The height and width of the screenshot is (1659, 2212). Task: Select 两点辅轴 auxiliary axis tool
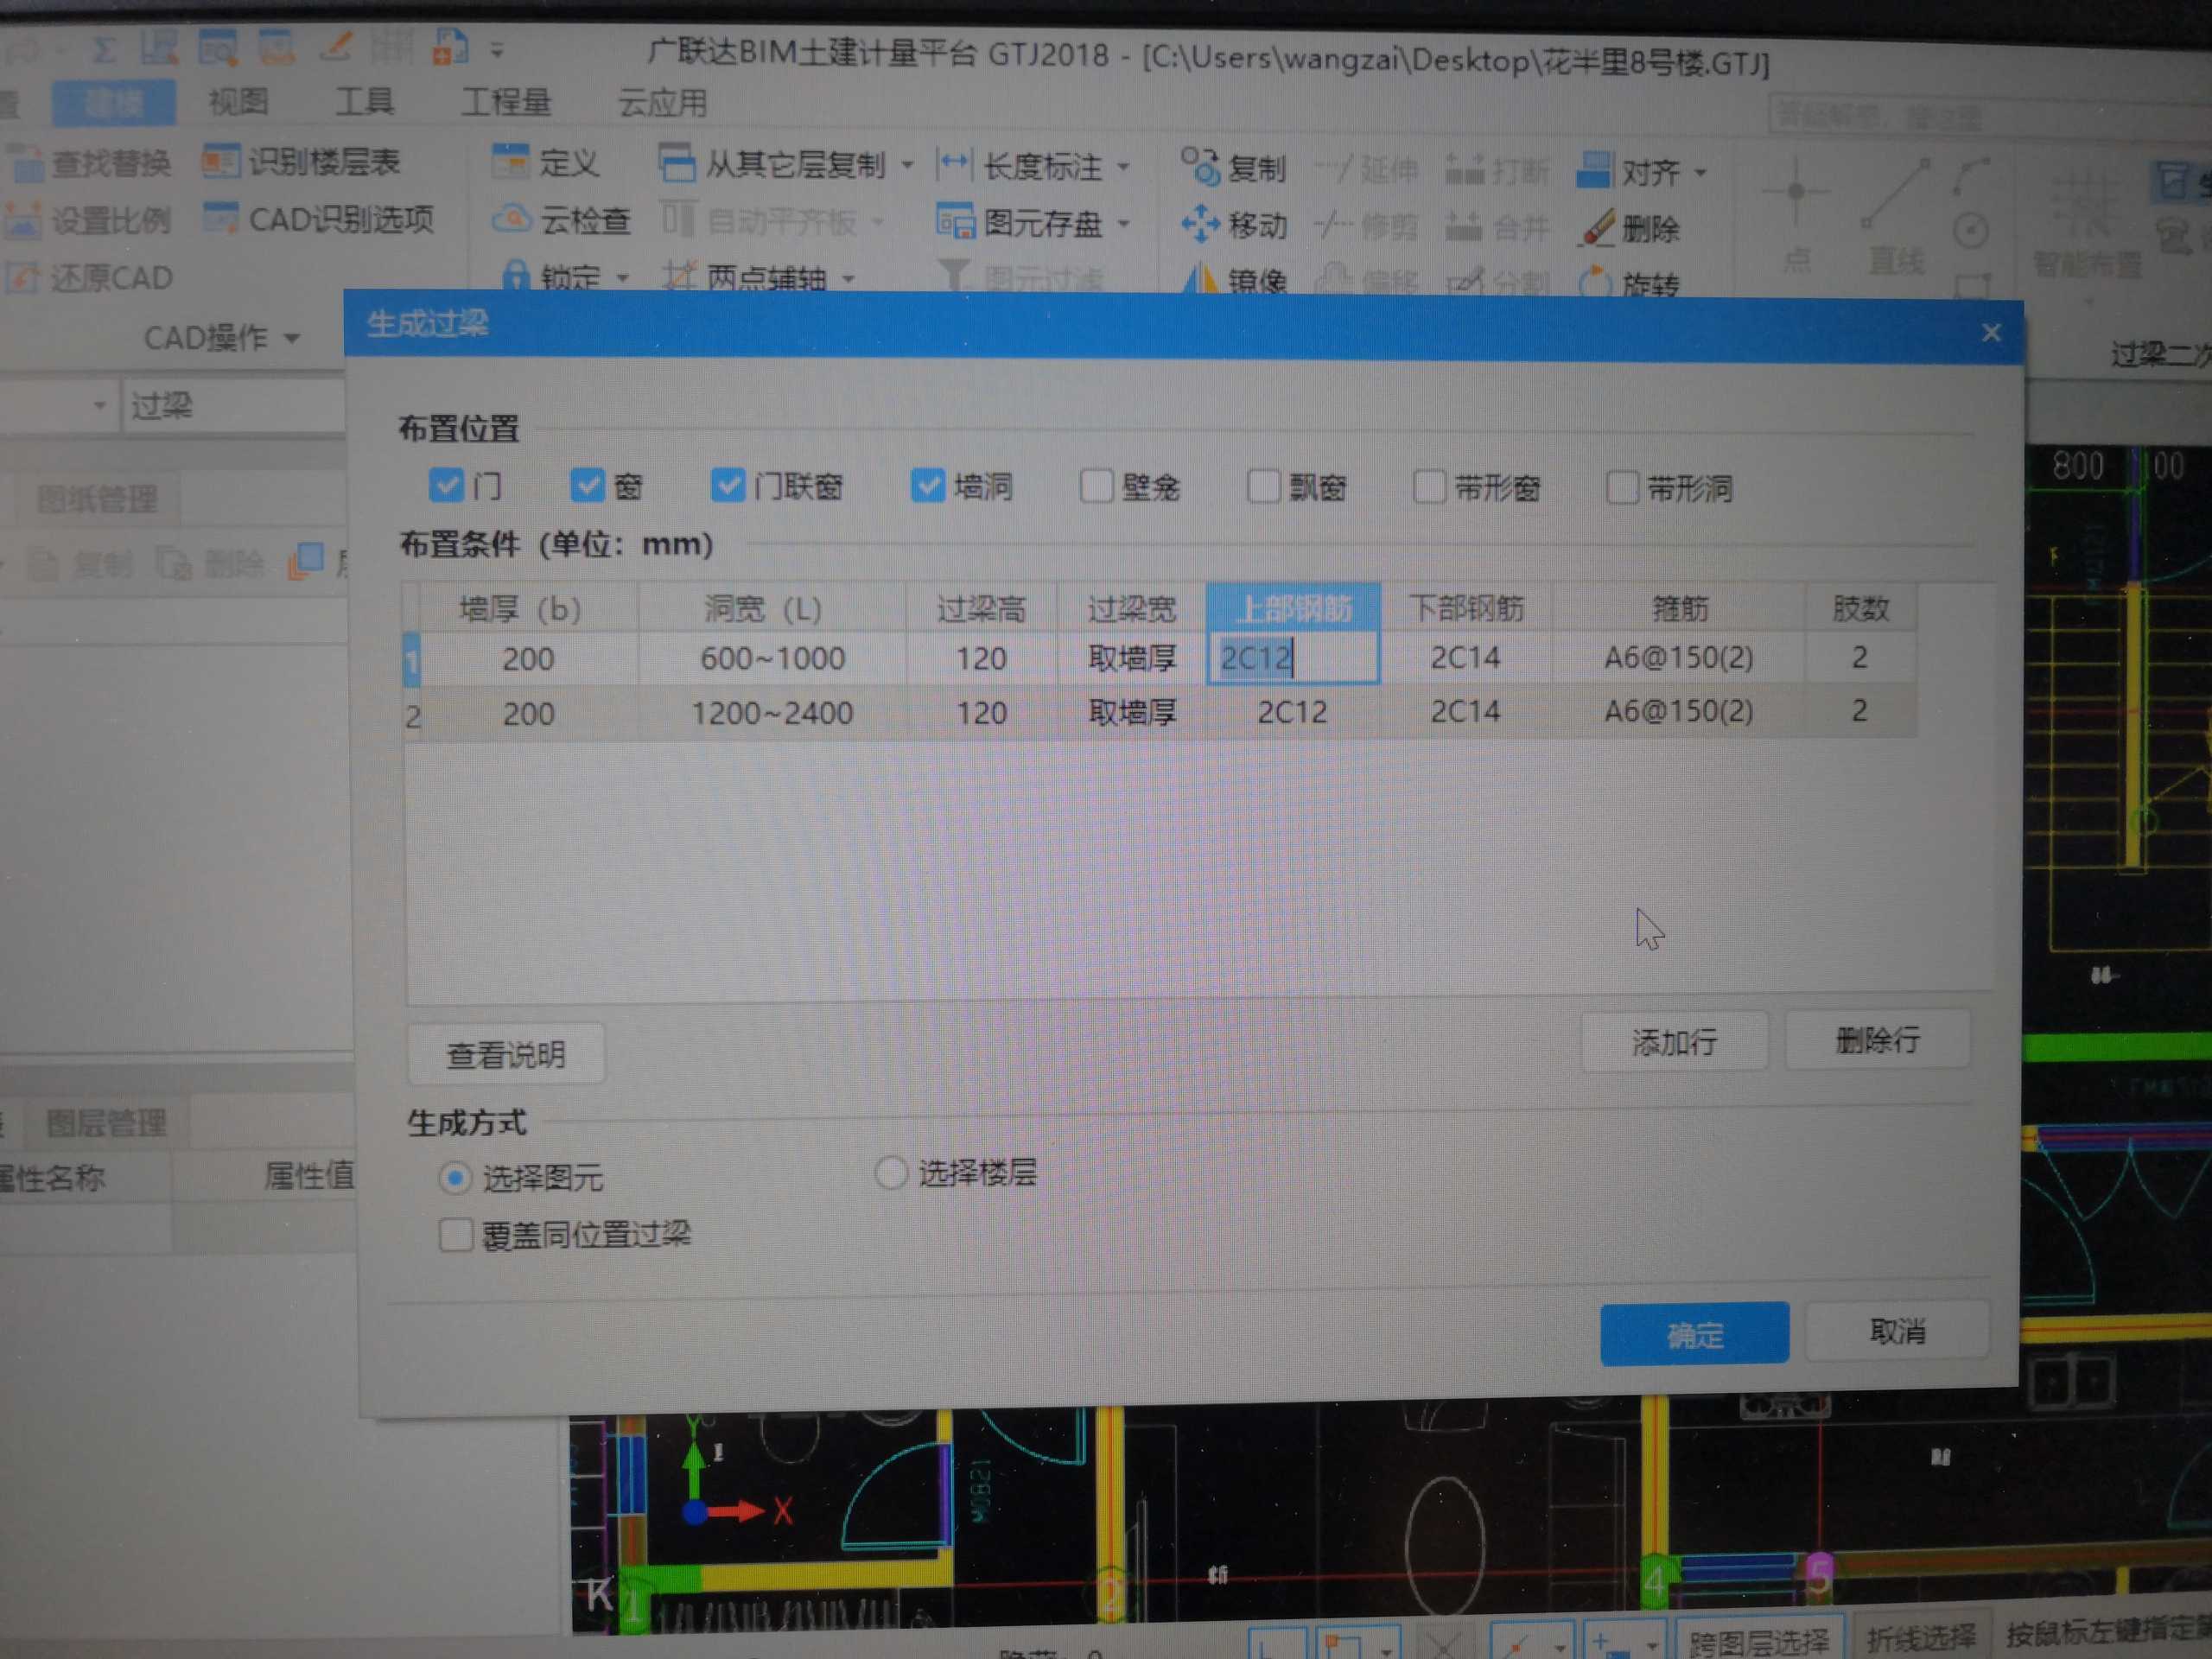[745, 277]
